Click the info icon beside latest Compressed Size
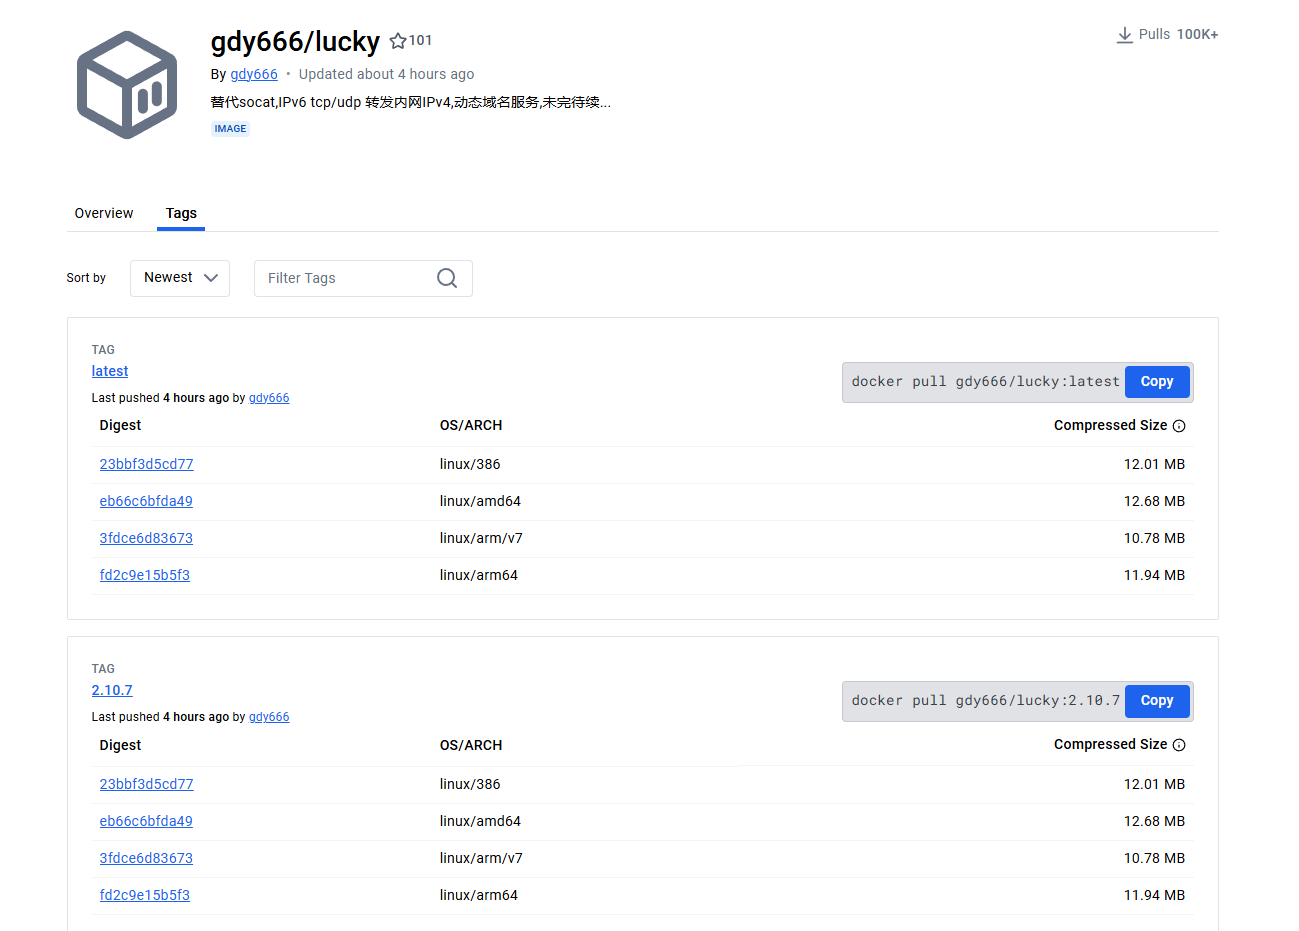This screenshot has width=1299, height=931. 1179,426
